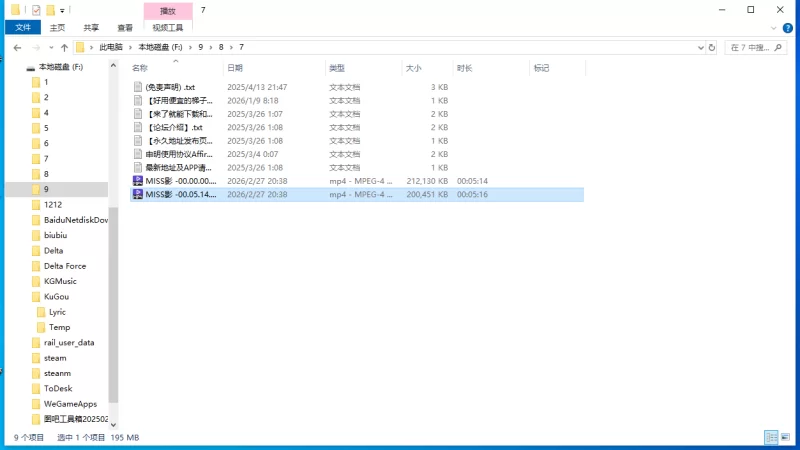
Task: Expand recent locations dropdown arrow
Action: pos(51,47)
